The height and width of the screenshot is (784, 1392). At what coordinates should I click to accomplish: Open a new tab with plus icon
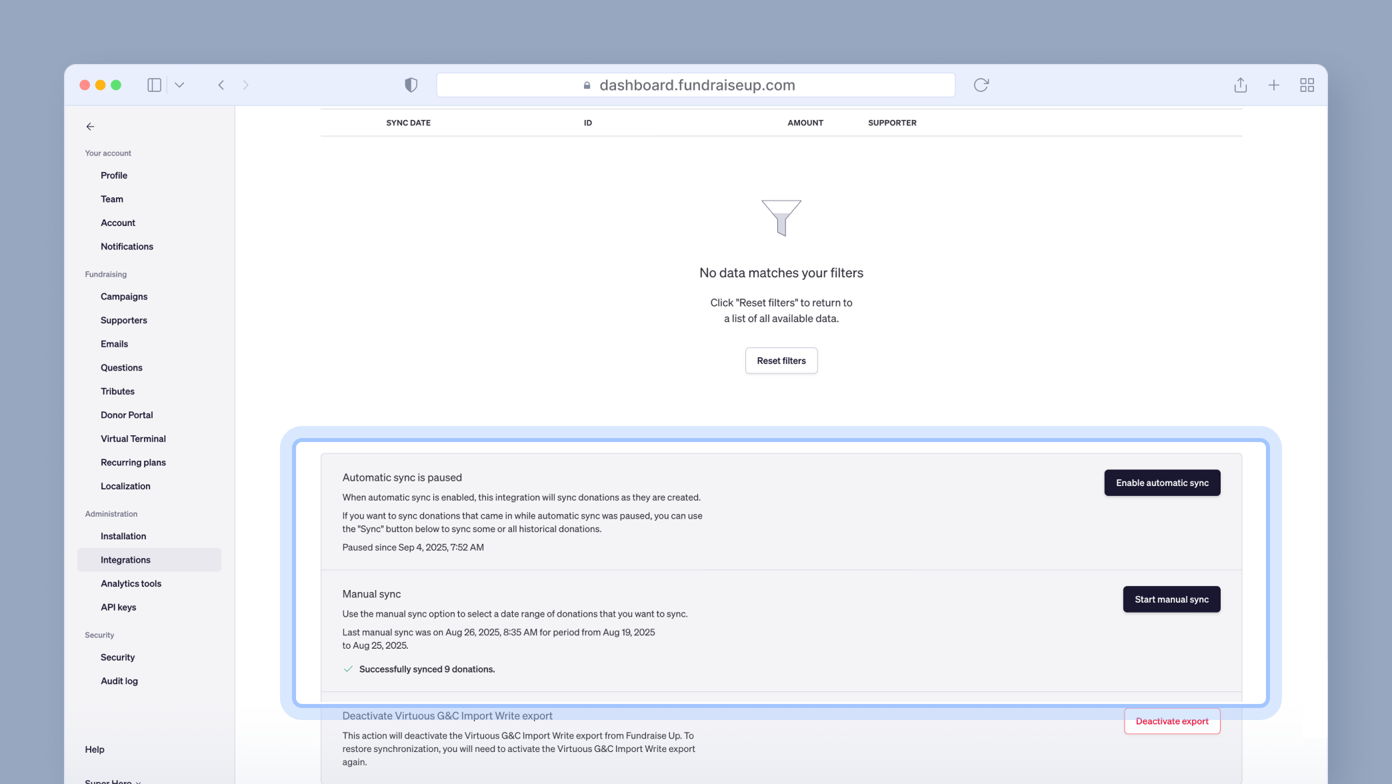point(1273,85)
